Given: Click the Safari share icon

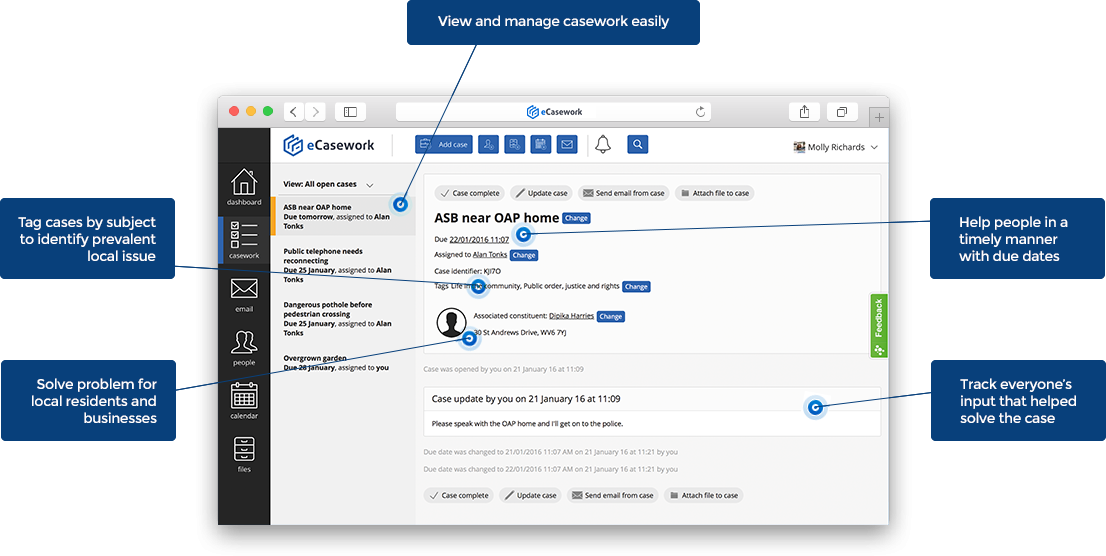Looking at the screenshot, I should (x=804, y=111).
